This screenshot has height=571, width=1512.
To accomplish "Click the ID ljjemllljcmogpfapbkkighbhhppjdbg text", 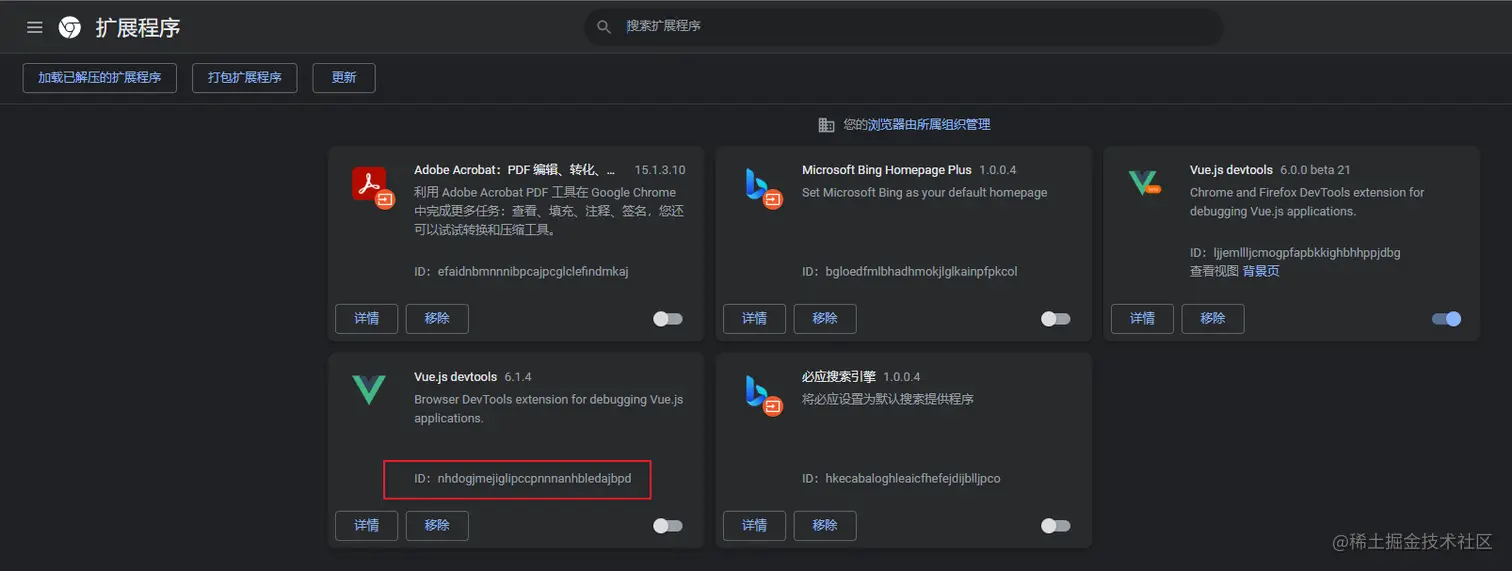I will [x=1295, y=253].
